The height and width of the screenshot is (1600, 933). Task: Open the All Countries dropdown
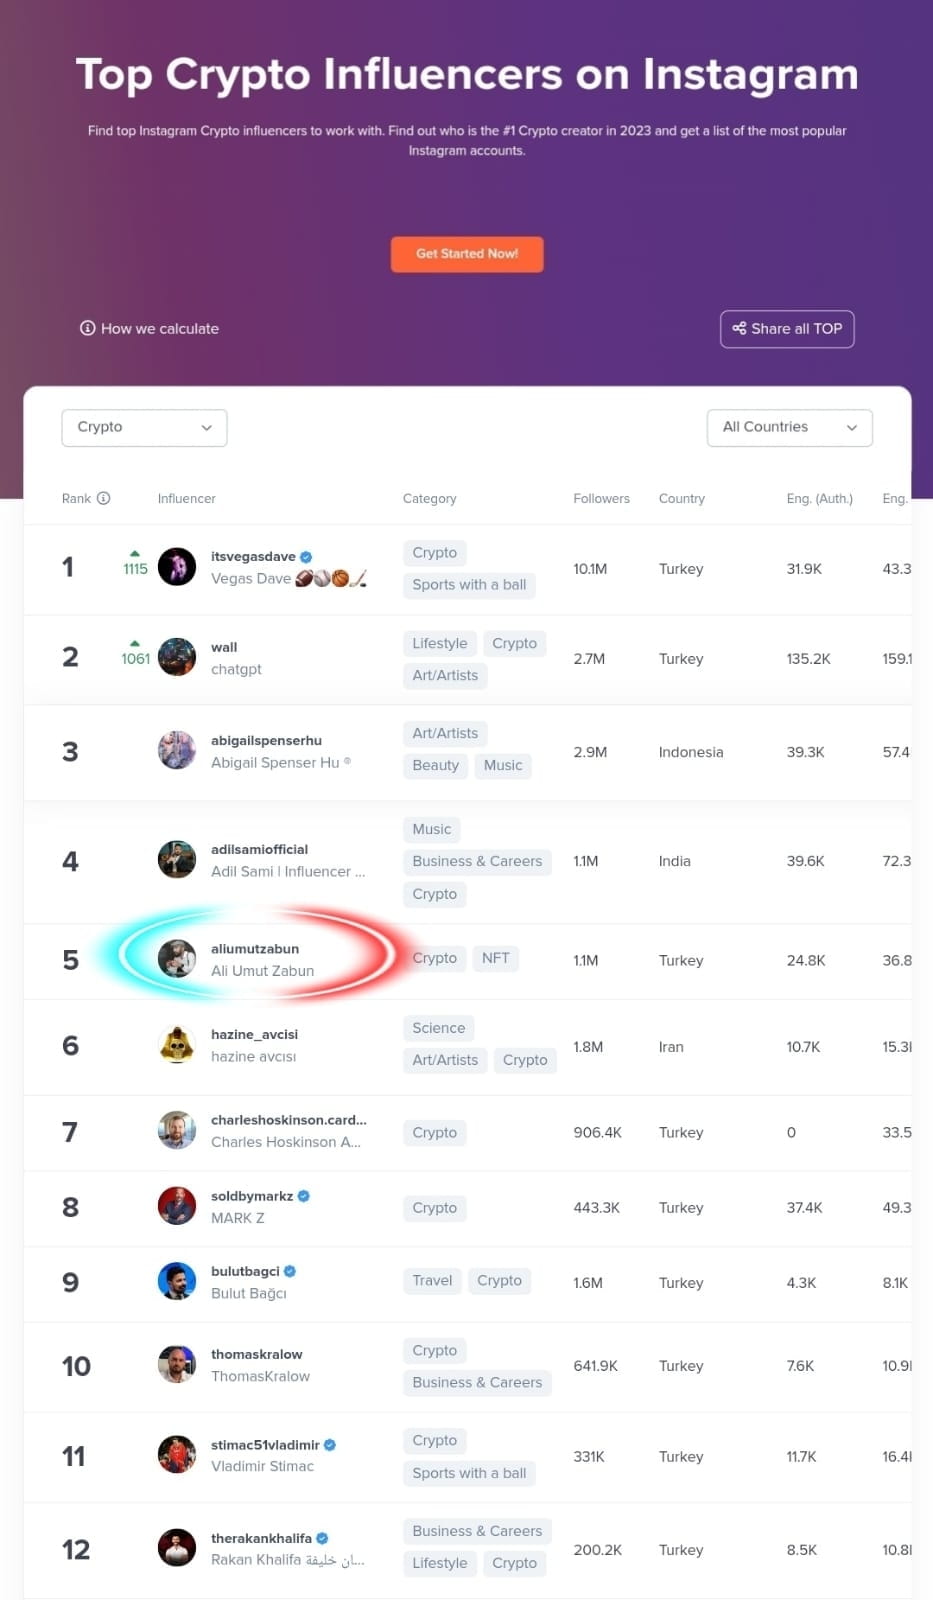coord(789,427)
